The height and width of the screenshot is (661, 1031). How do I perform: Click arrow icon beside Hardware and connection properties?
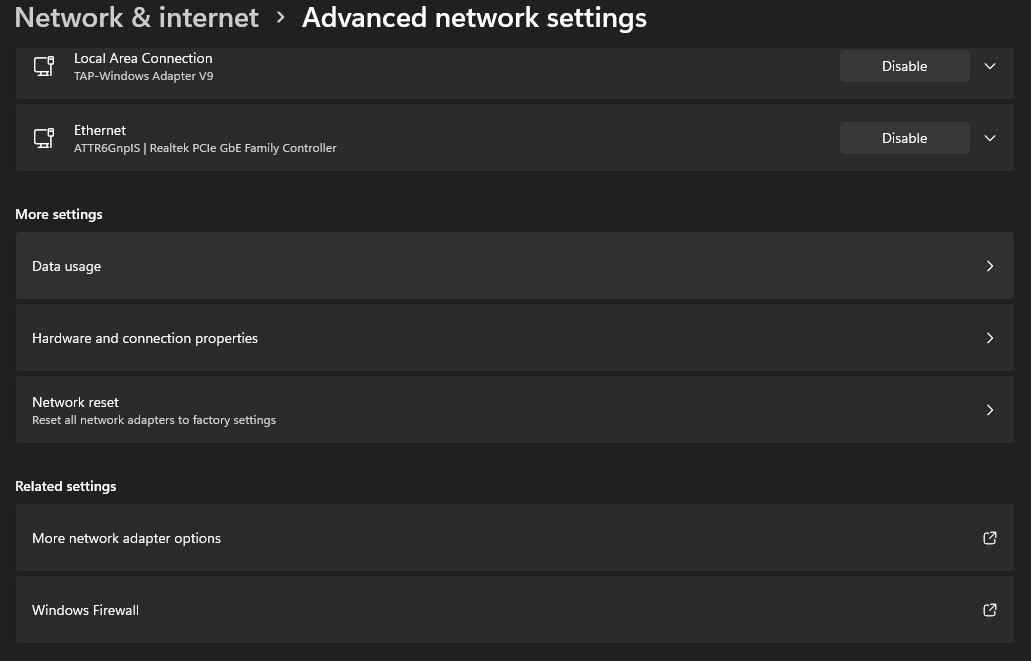pyautogui.click(x=990, y=338)
